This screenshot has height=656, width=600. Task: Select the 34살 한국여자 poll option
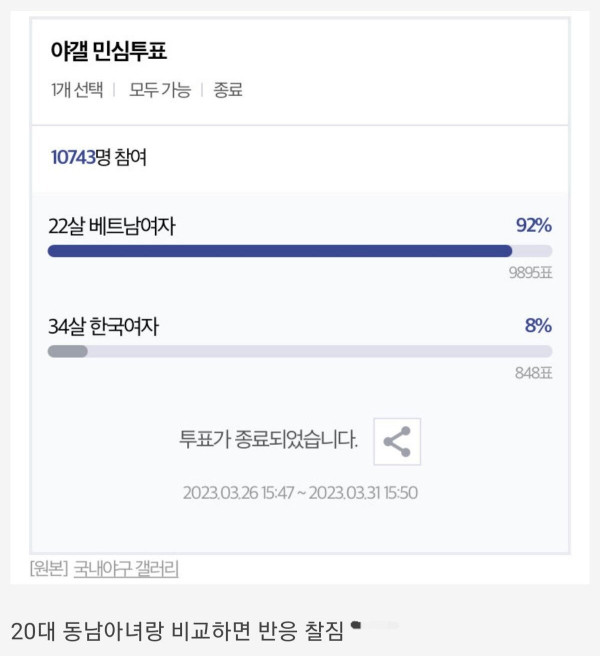coord(104,326)
